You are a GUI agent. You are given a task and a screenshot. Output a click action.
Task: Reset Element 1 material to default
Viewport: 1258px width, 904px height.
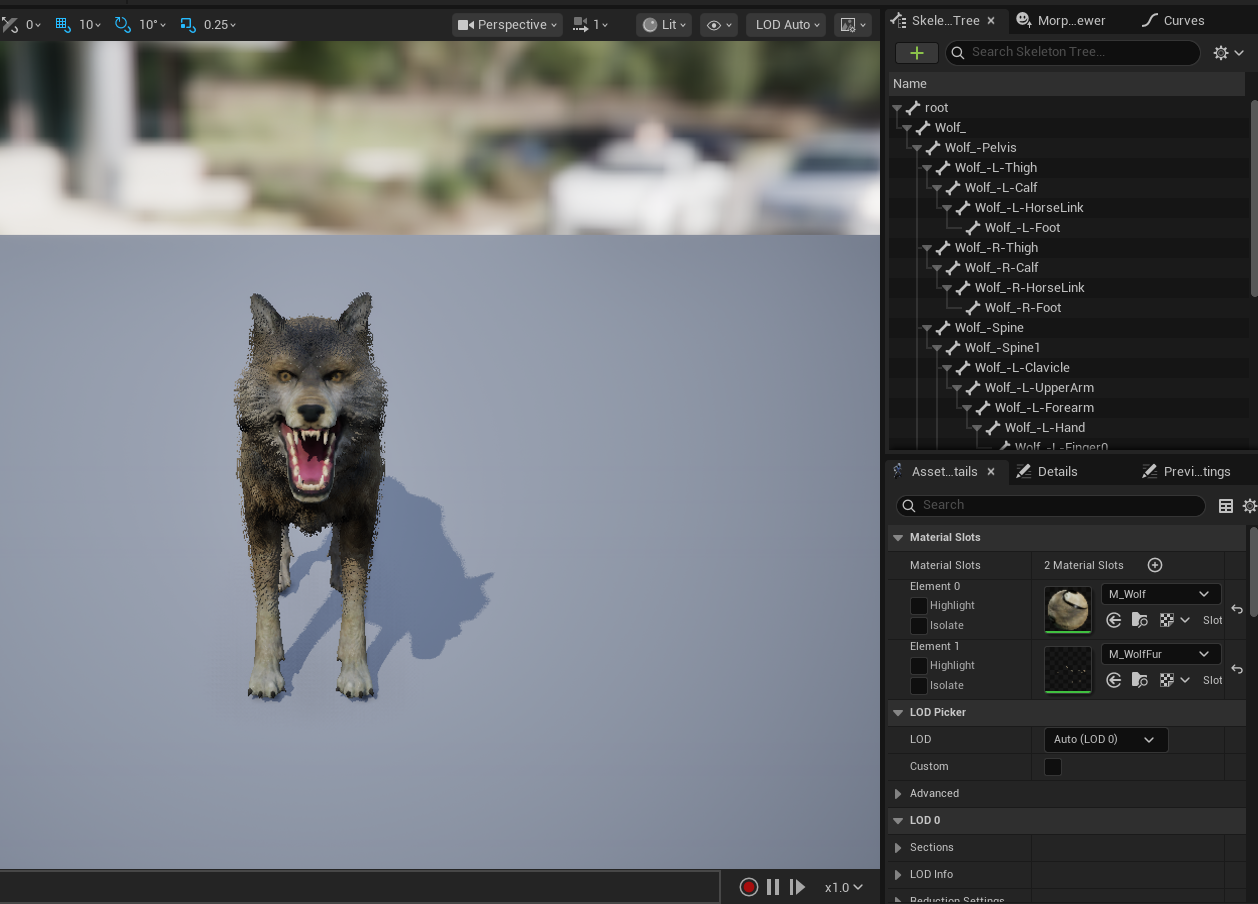[1237, 669]
